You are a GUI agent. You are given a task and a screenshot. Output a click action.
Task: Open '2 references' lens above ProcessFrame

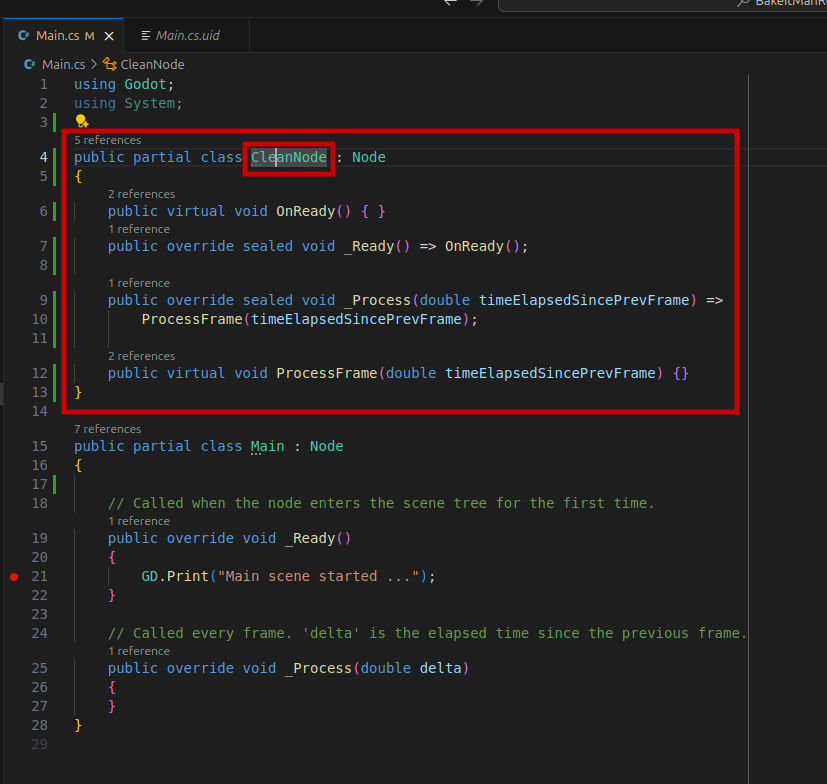(141, 356)
